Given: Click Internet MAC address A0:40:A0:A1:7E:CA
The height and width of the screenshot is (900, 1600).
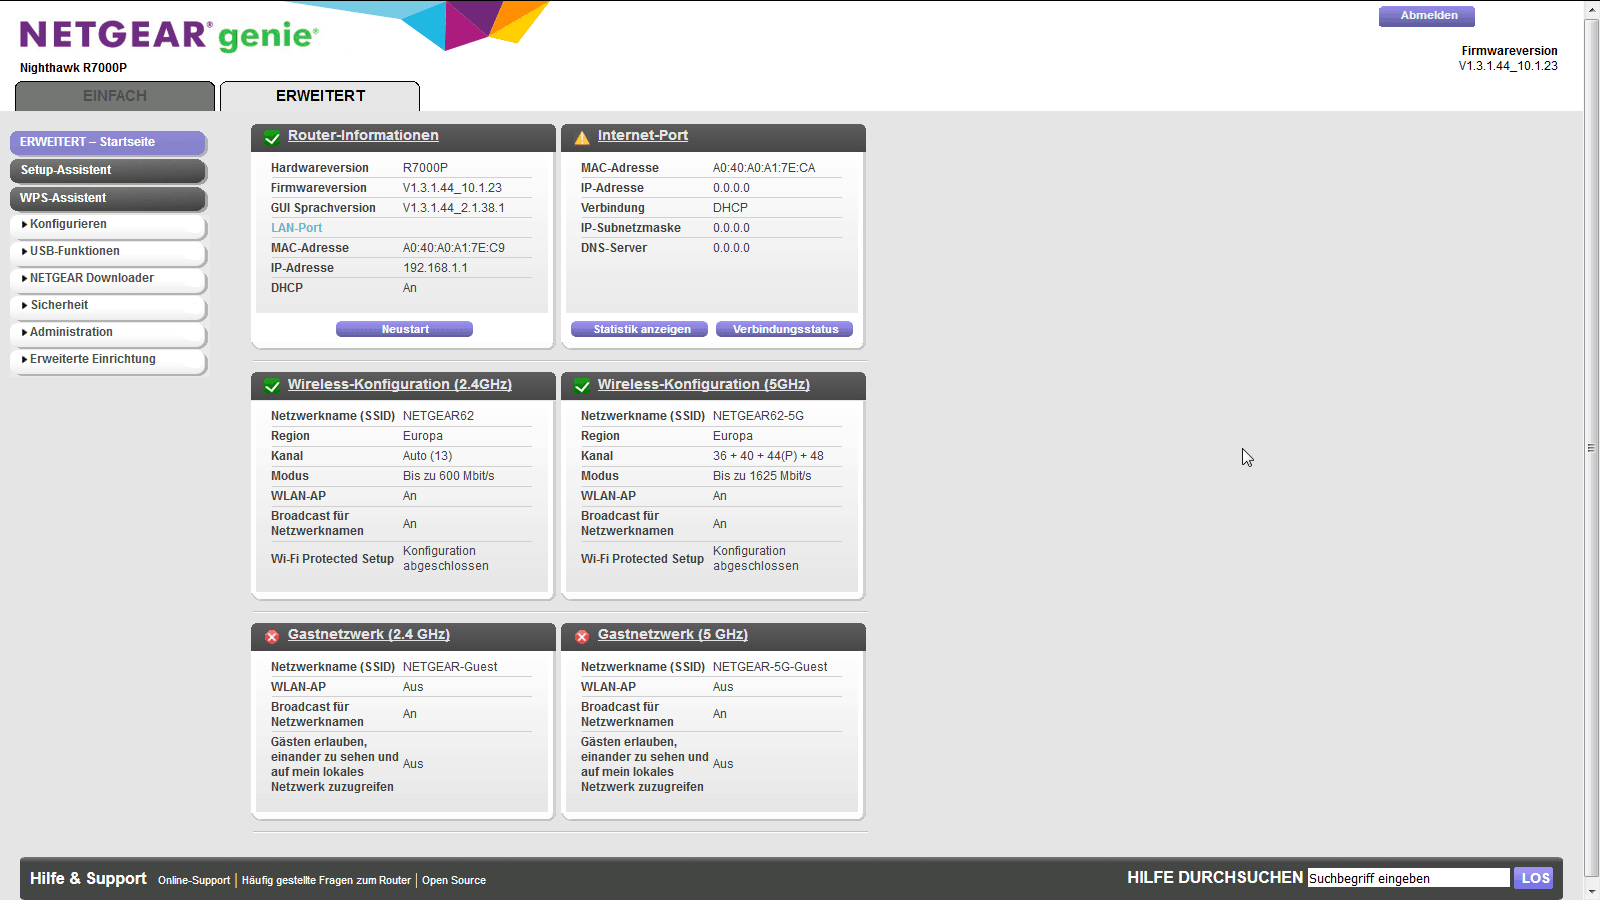Looking at the screenshot, I should (x=764, y=168).
